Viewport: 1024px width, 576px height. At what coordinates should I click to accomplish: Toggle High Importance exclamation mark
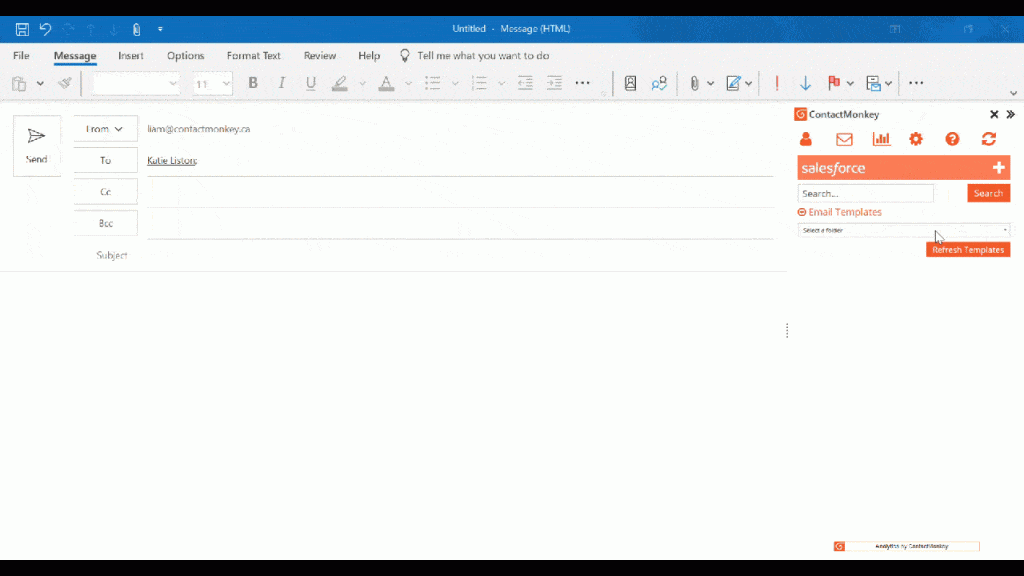776,83
